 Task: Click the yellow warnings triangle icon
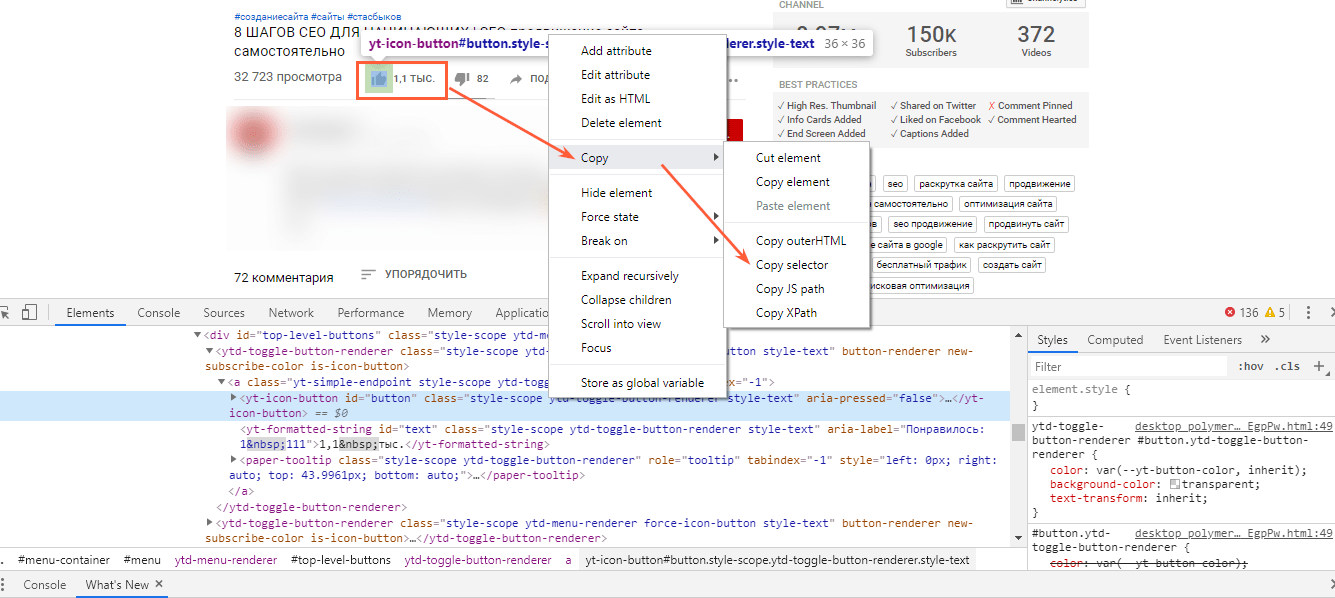coord(1270,313)
